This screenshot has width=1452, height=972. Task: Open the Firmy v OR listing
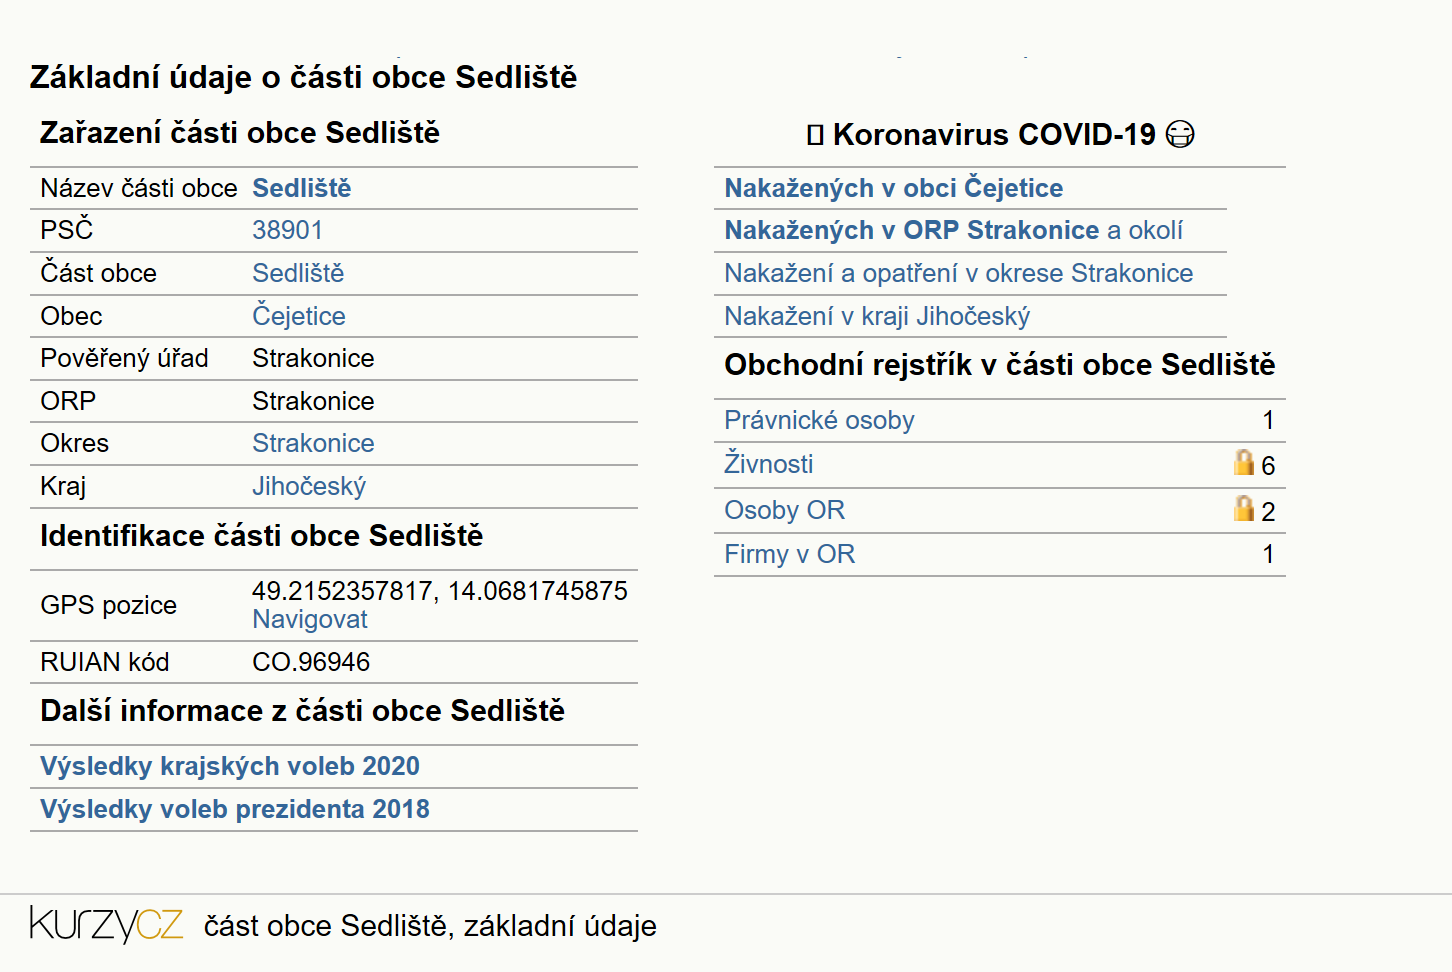pyautogui.click(x=789, y=554)
